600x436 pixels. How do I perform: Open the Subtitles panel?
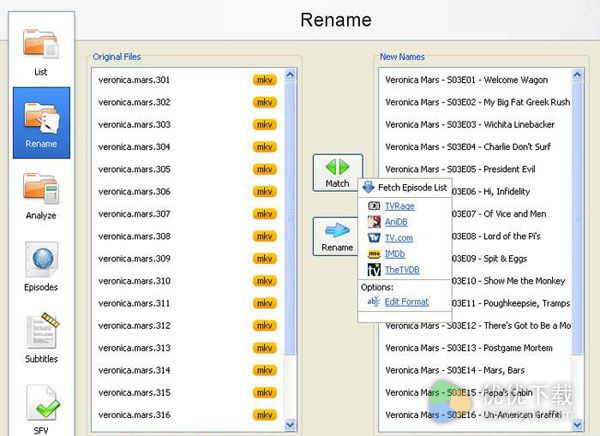pos(41,337)
